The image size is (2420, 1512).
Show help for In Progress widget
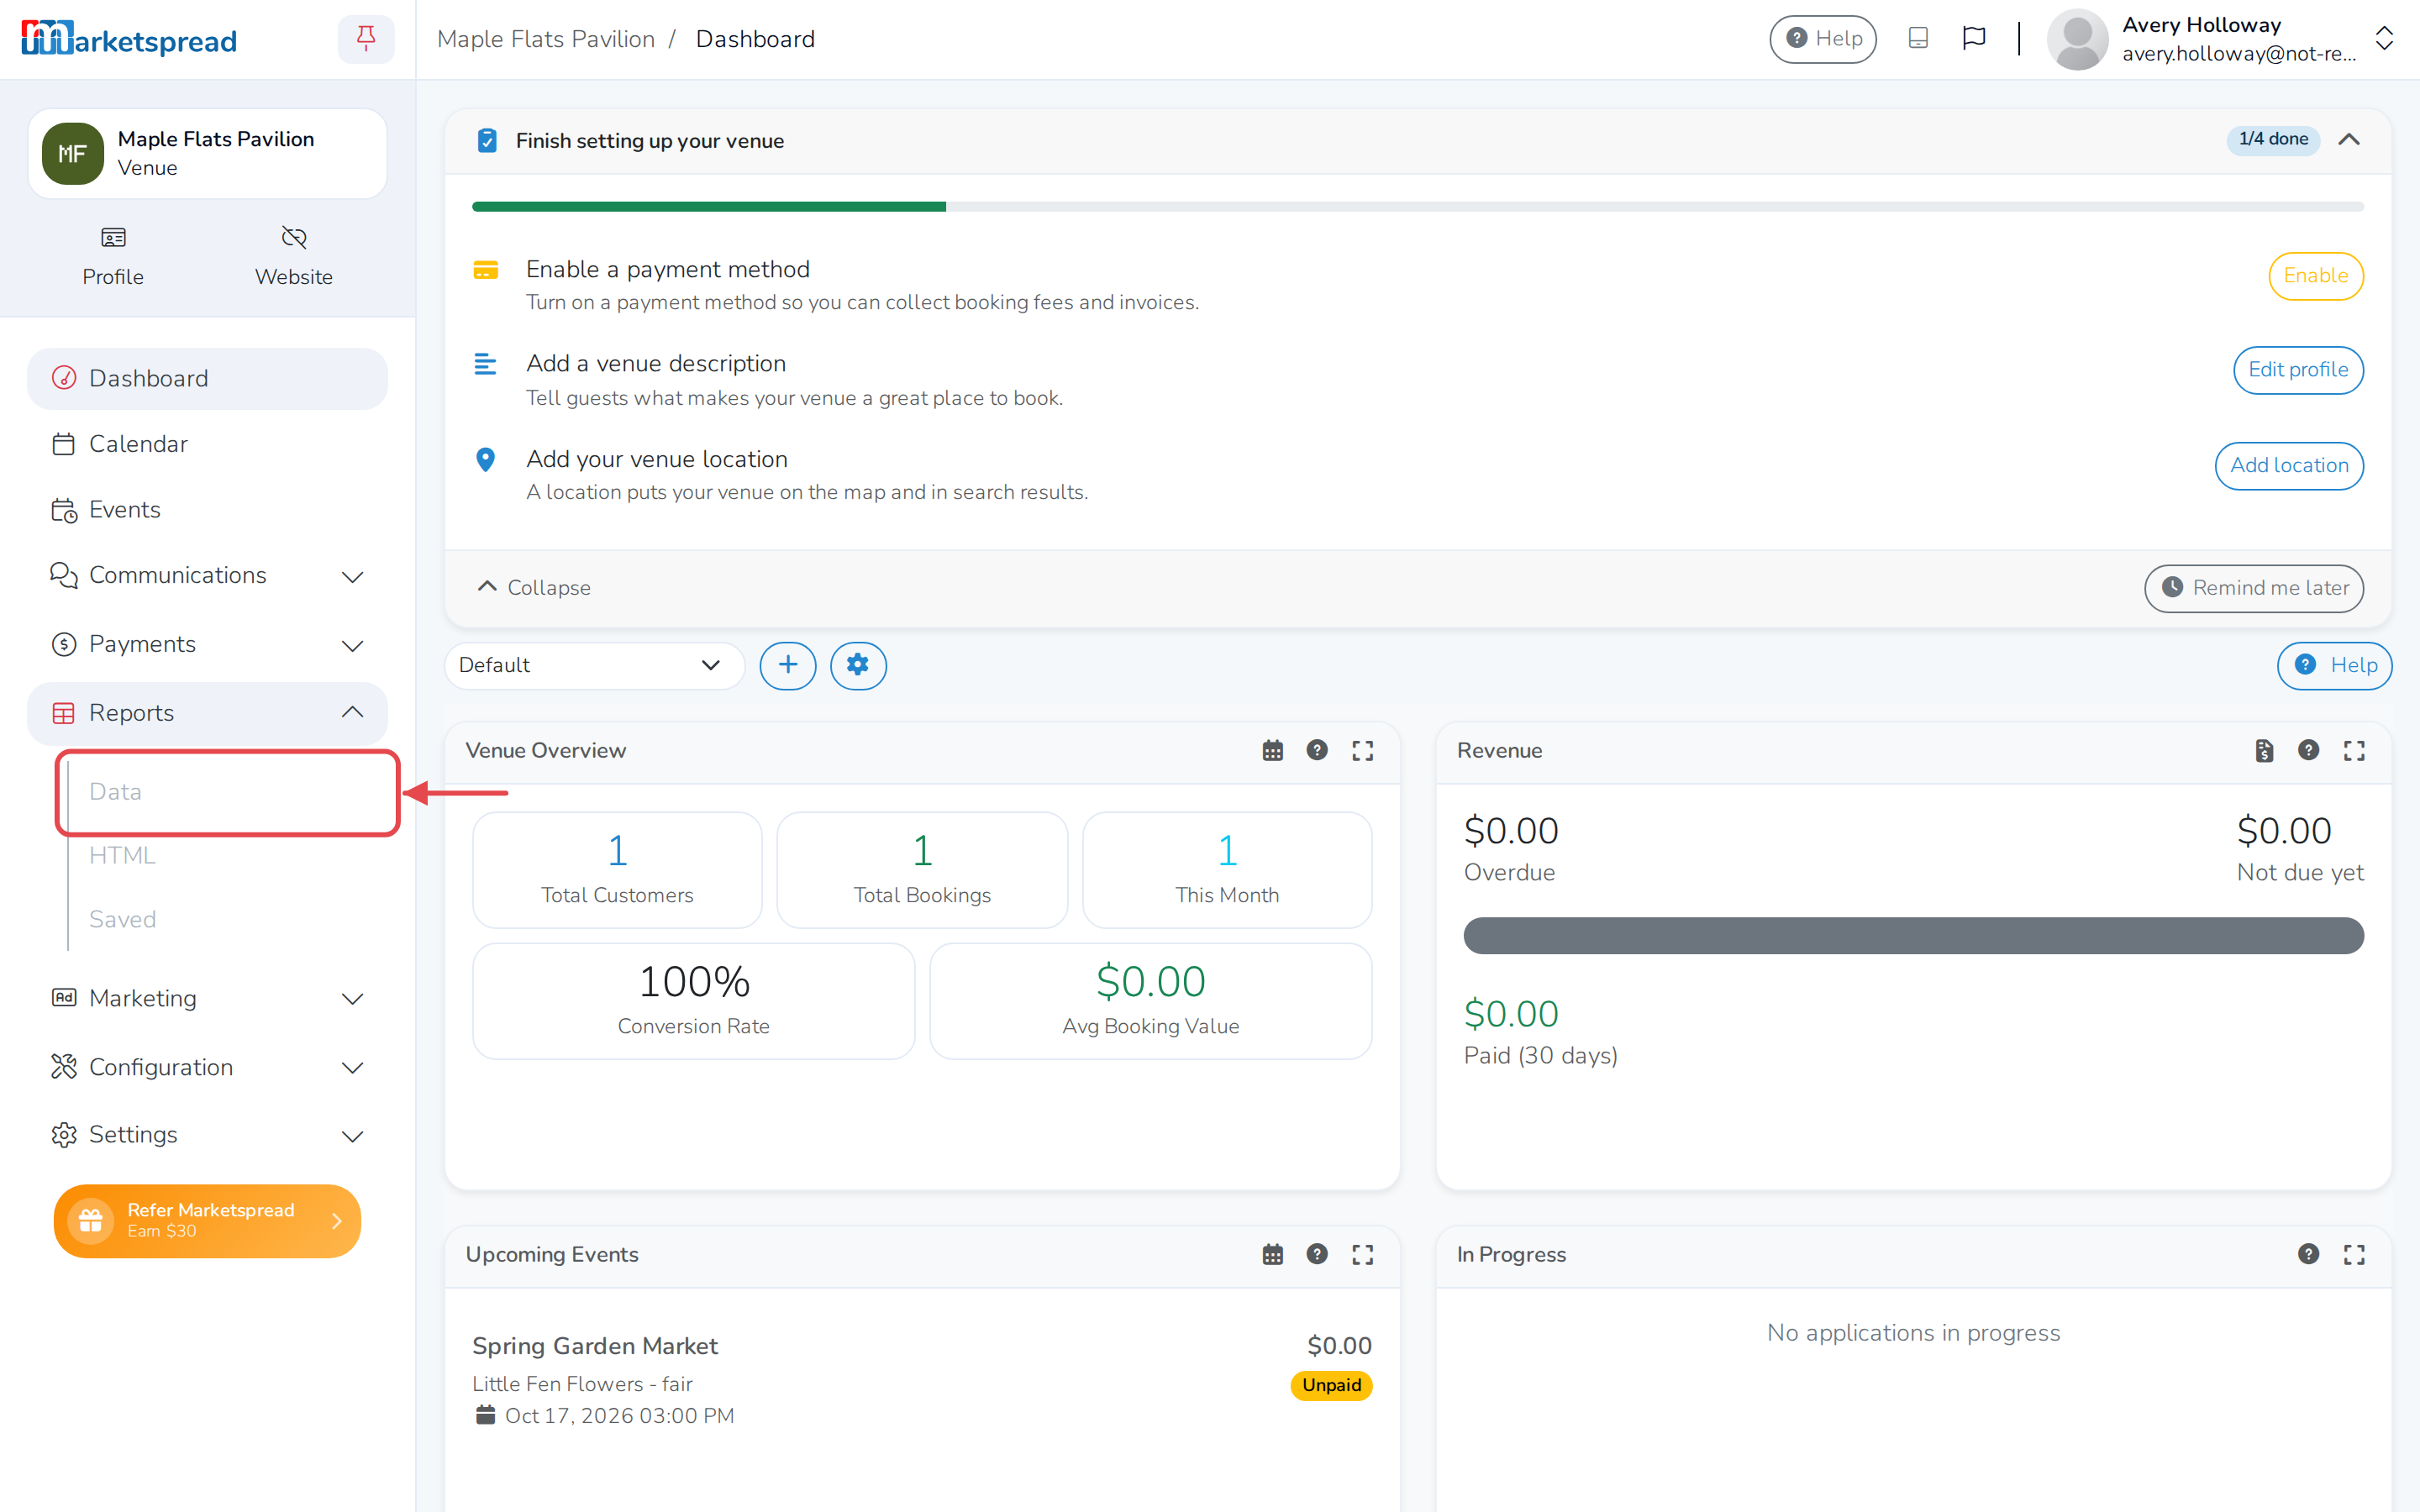(2308, 1254)
